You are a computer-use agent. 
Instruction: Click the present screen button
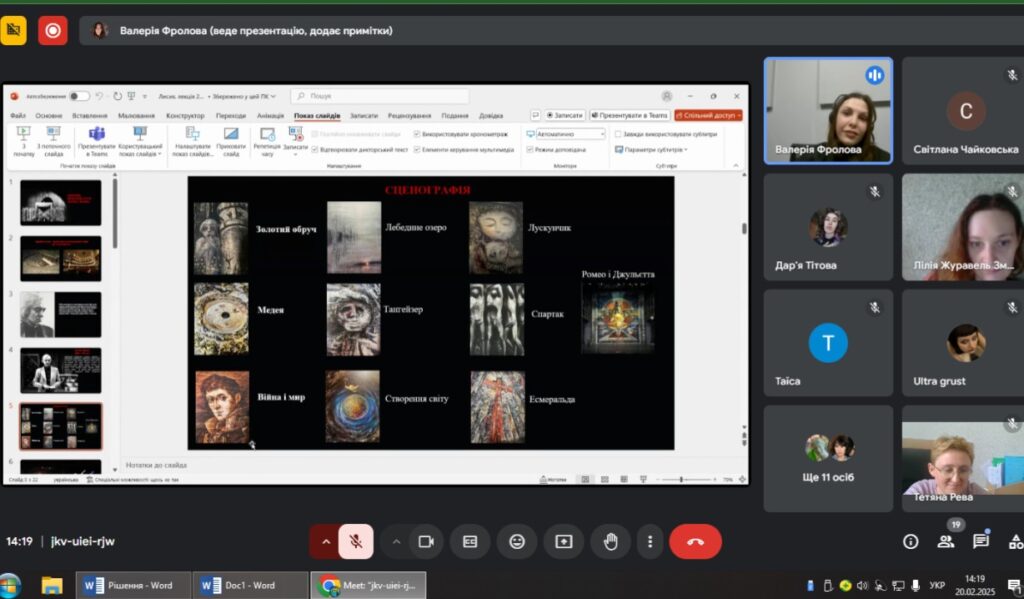[x=564, y=541]
